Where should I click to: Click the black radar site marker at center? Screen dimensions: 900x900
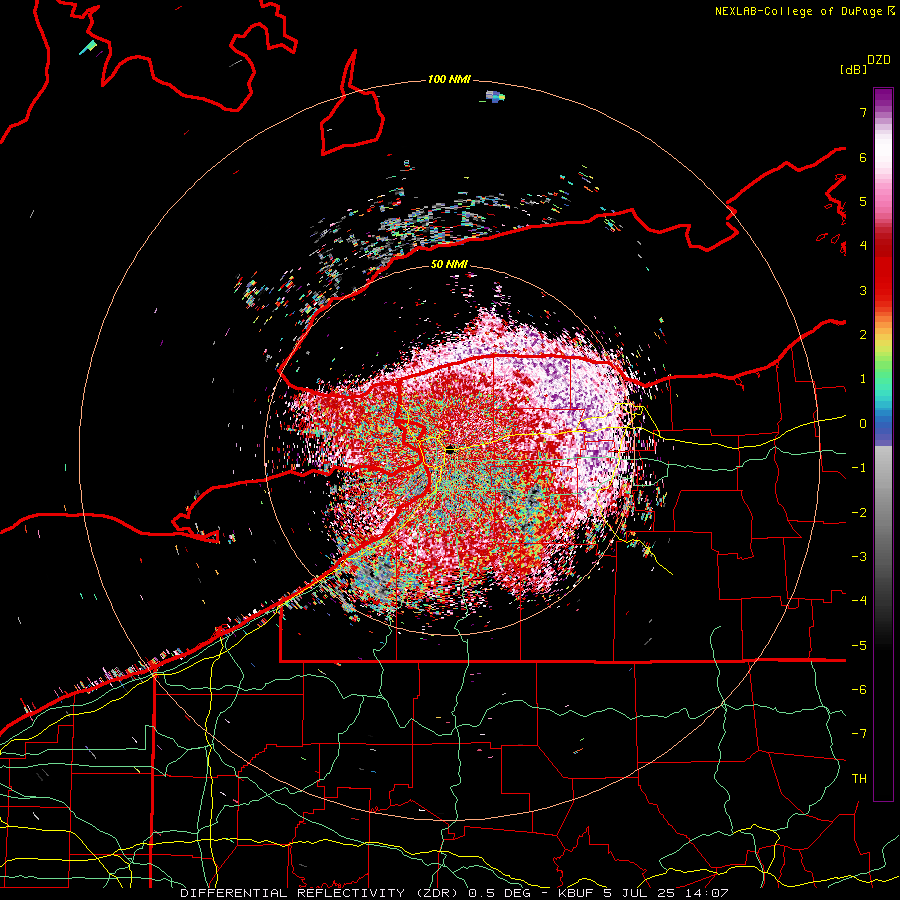451,450
